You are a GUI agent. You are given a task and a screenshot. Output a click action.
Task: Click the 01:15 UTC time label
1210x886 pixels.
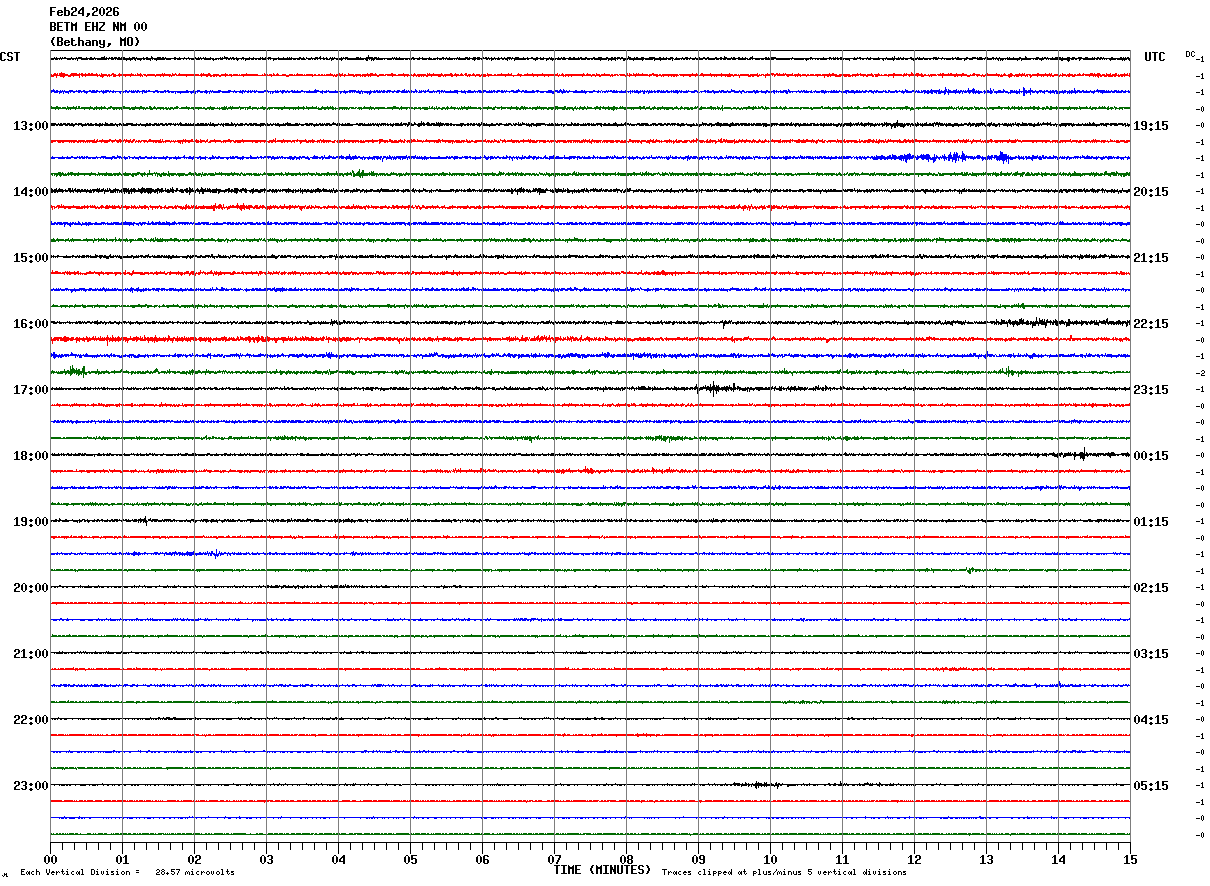coord(1150,522)
